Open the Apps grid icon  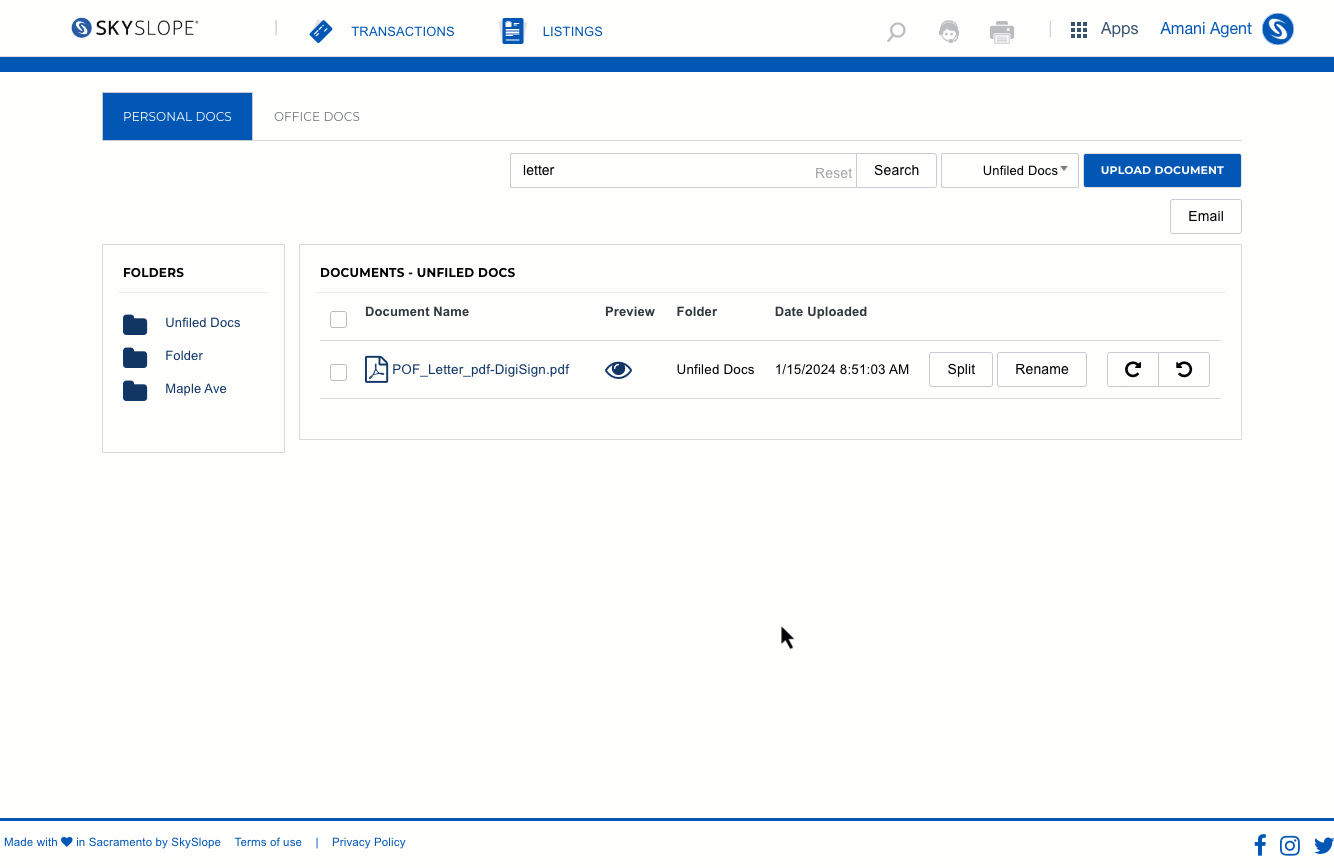coord(1079,30)
